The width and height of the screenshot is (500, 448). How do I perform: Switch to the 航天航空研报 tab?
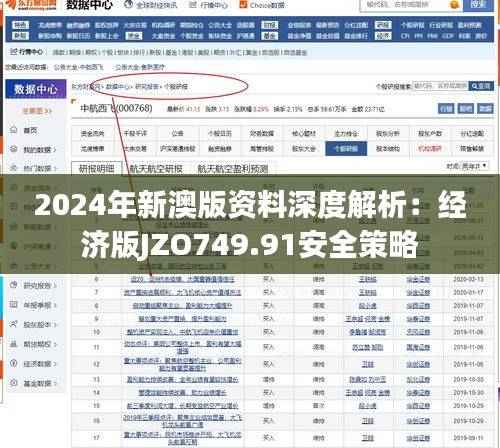coord(156,169)
